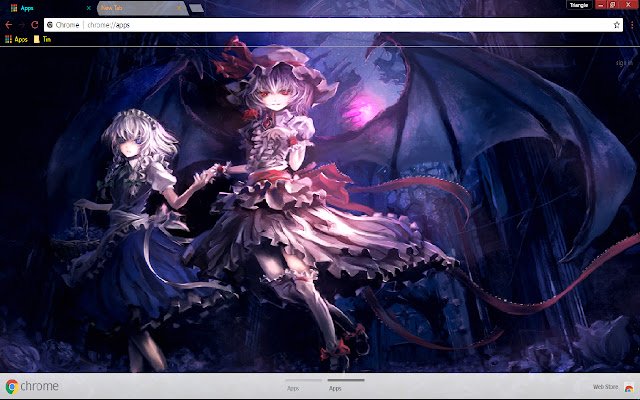Open the Apps shortcut in the bookmarks bar
Screen dimensions: 640x400
pos(16,39)
